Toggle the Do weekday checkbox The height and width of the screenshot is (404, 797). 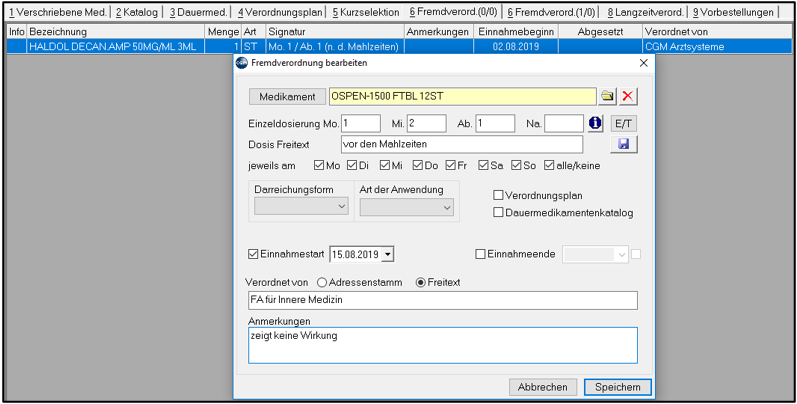(x=418, y=166)
